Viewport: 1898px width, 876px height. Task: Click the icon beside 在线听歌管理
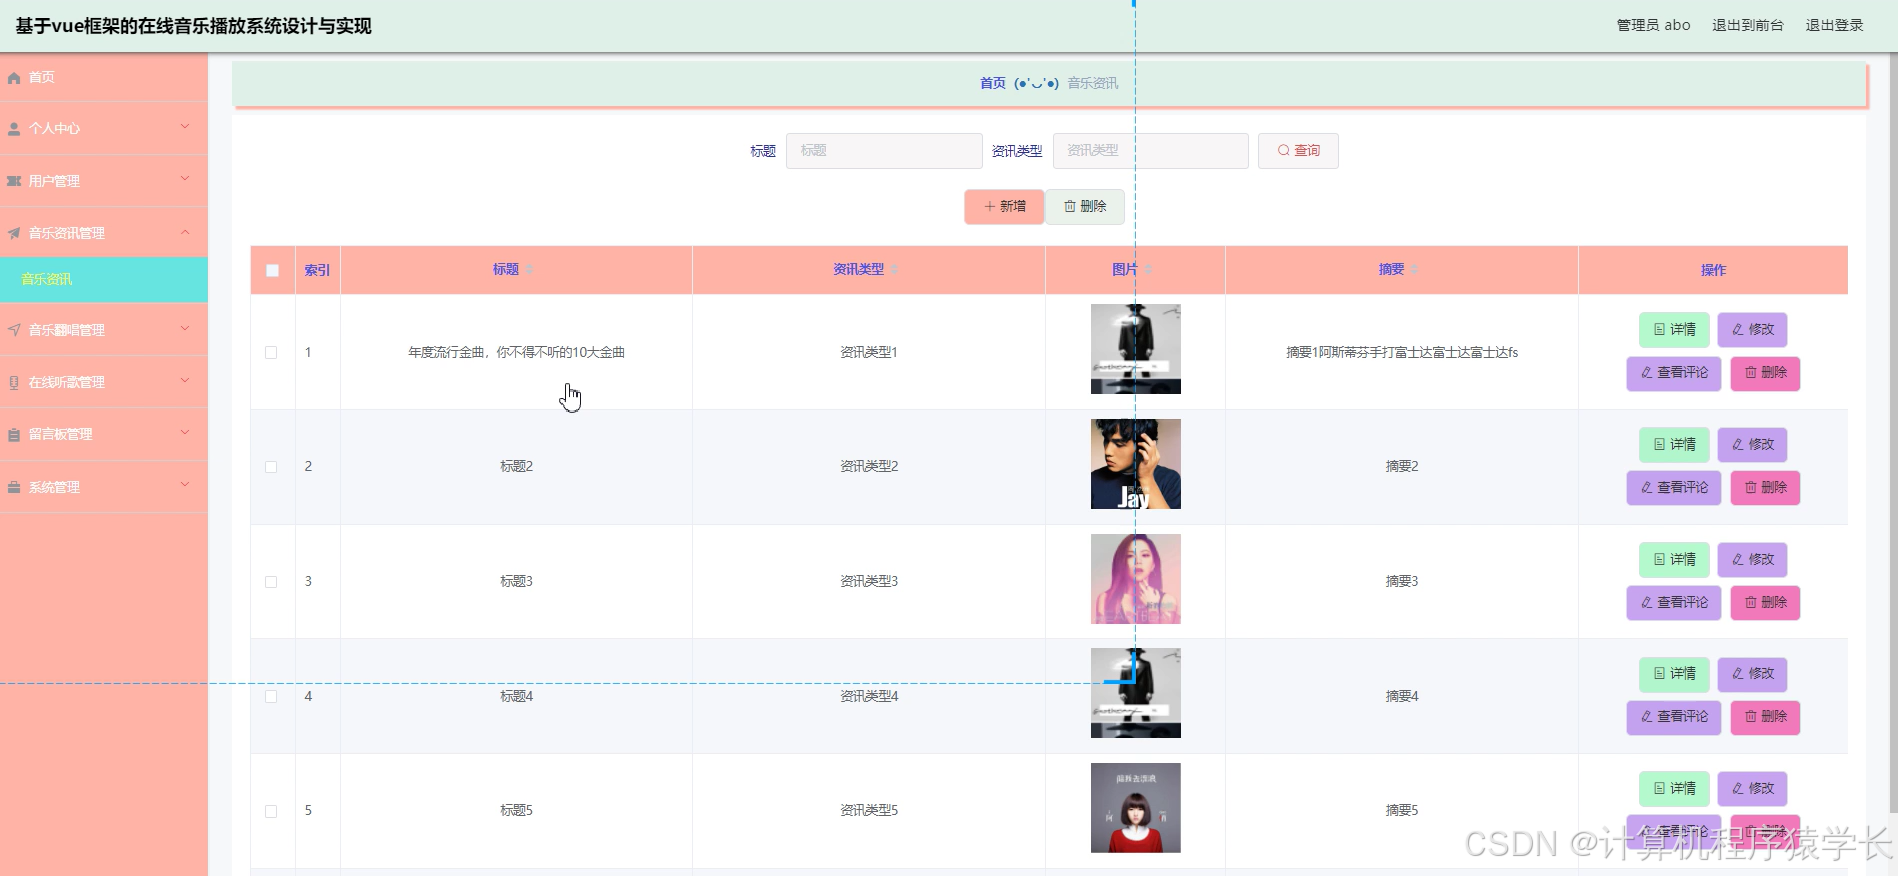click(14, 382)
